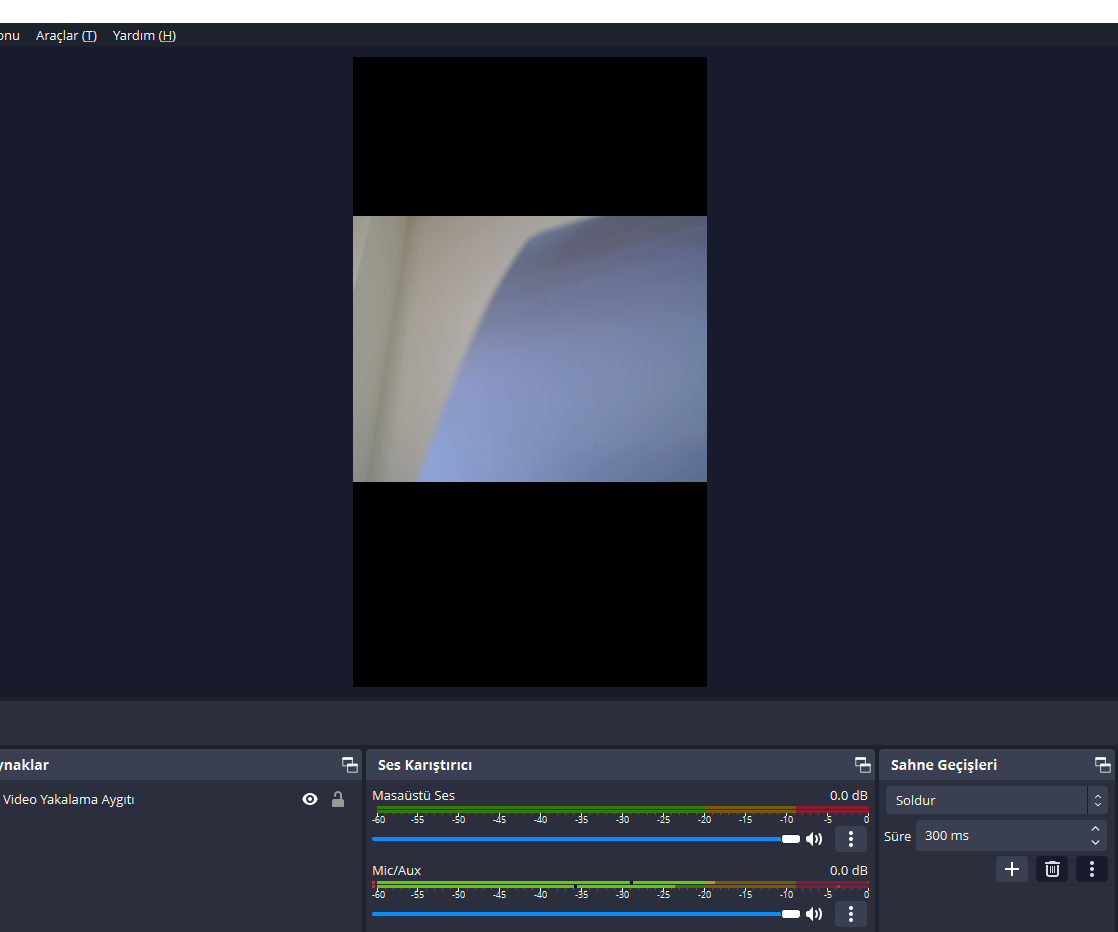This screenshot has height=932, width=1118.
Task: Decrease the Süre duration value
Action: tap(1095, 843)
